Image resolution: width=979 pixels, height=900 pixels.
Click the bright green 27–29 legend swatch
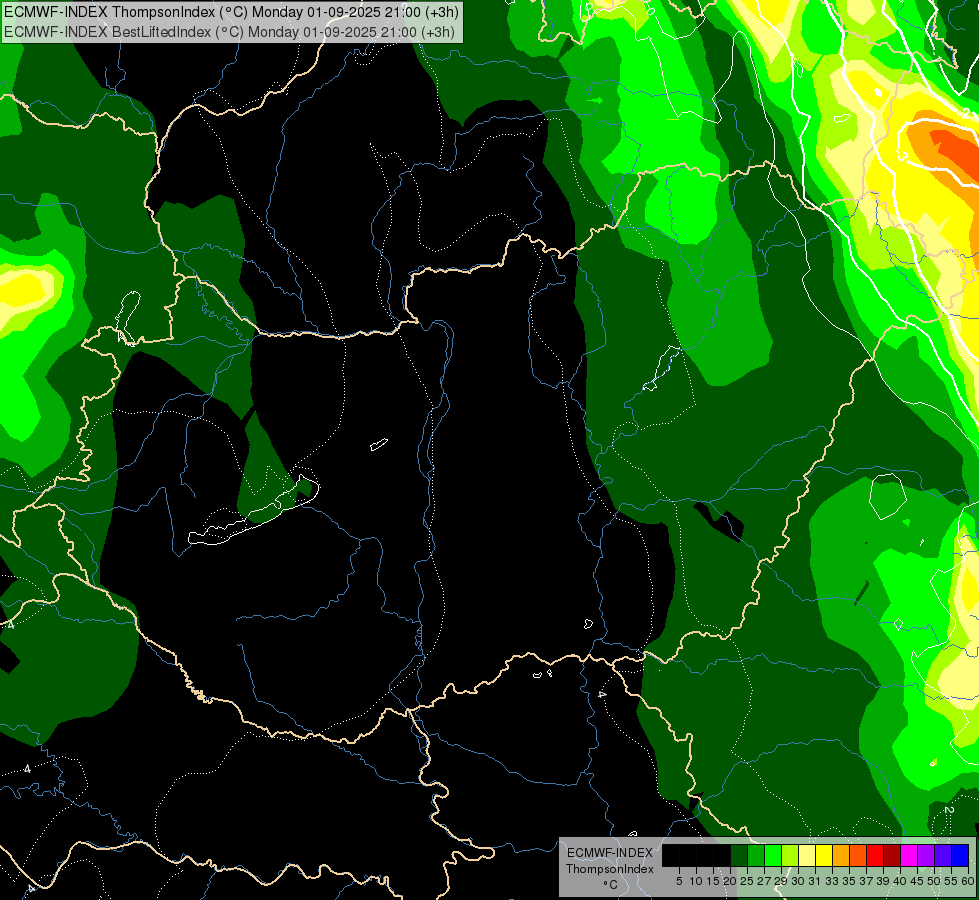[x=773, y=855]
